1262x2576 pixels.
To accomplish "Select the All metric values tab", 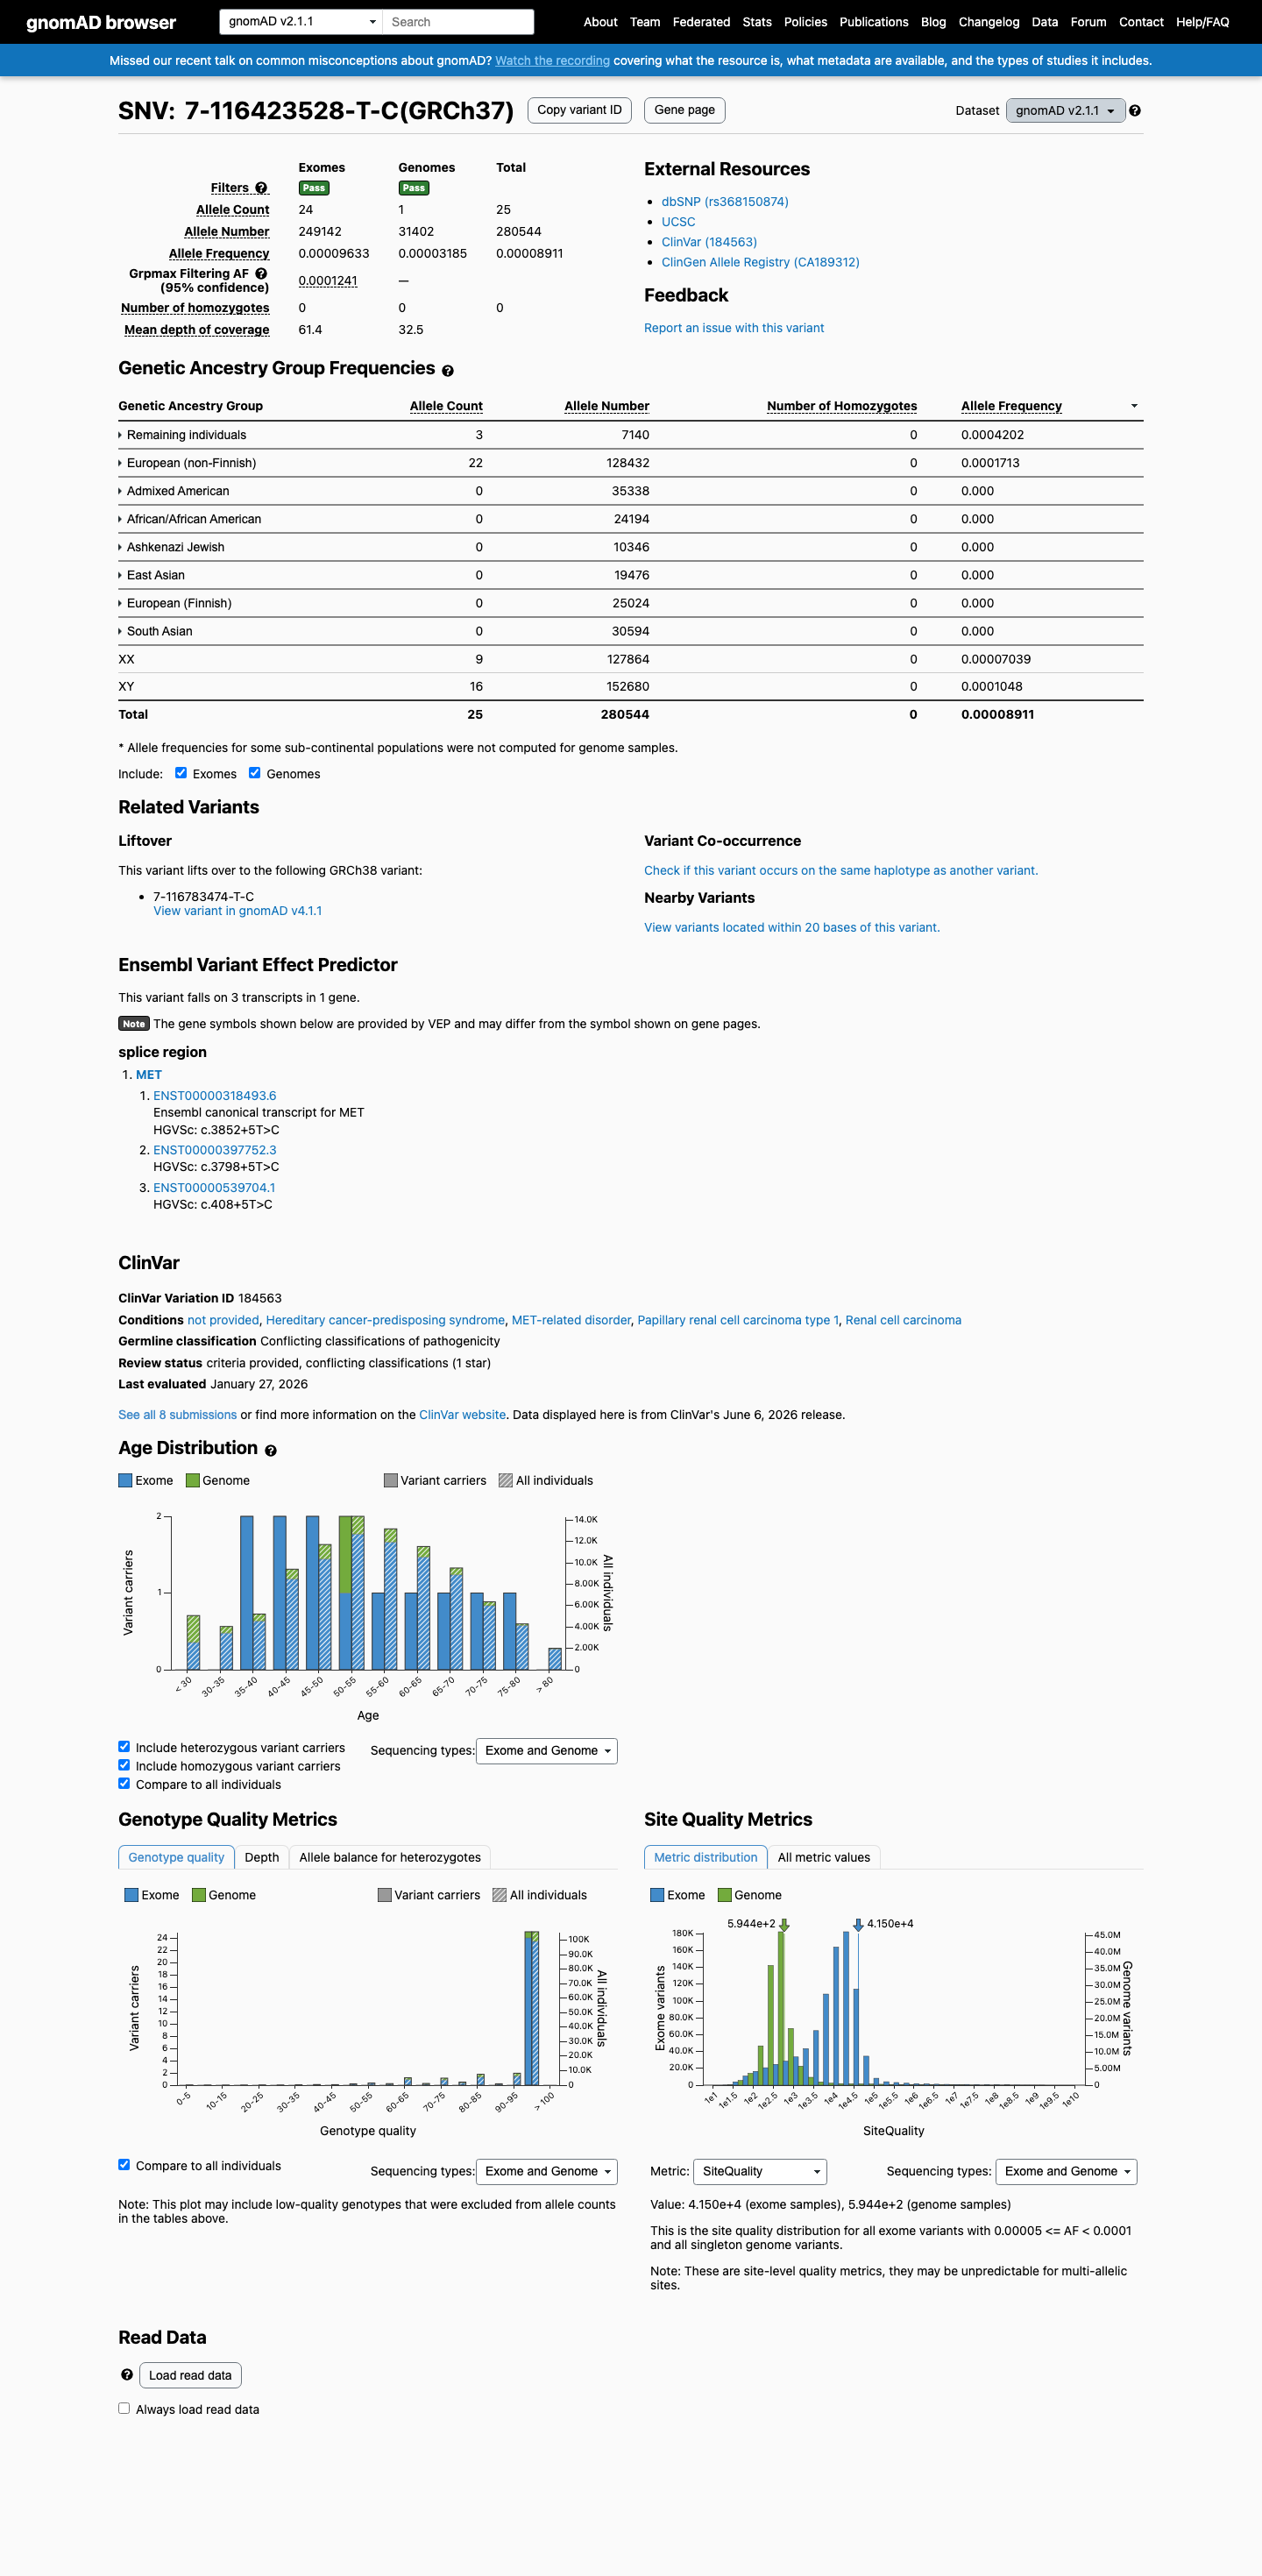I will [824, 1857].
